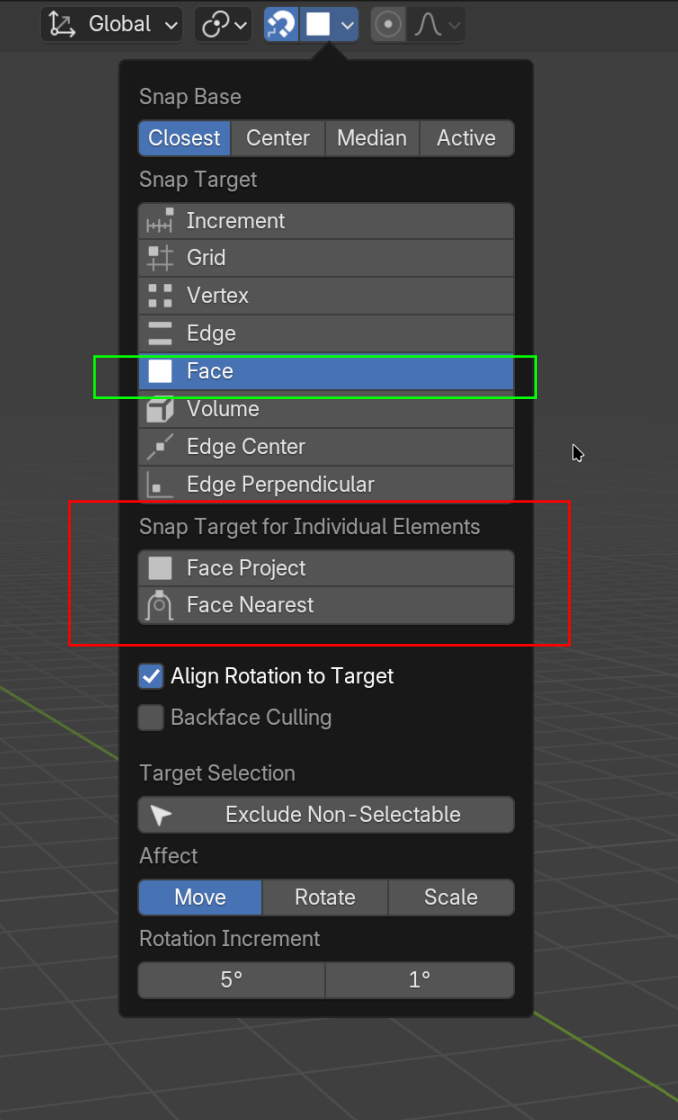
Task: Click the Edge Perpendicular icon
Action: (x=160, y=485)
